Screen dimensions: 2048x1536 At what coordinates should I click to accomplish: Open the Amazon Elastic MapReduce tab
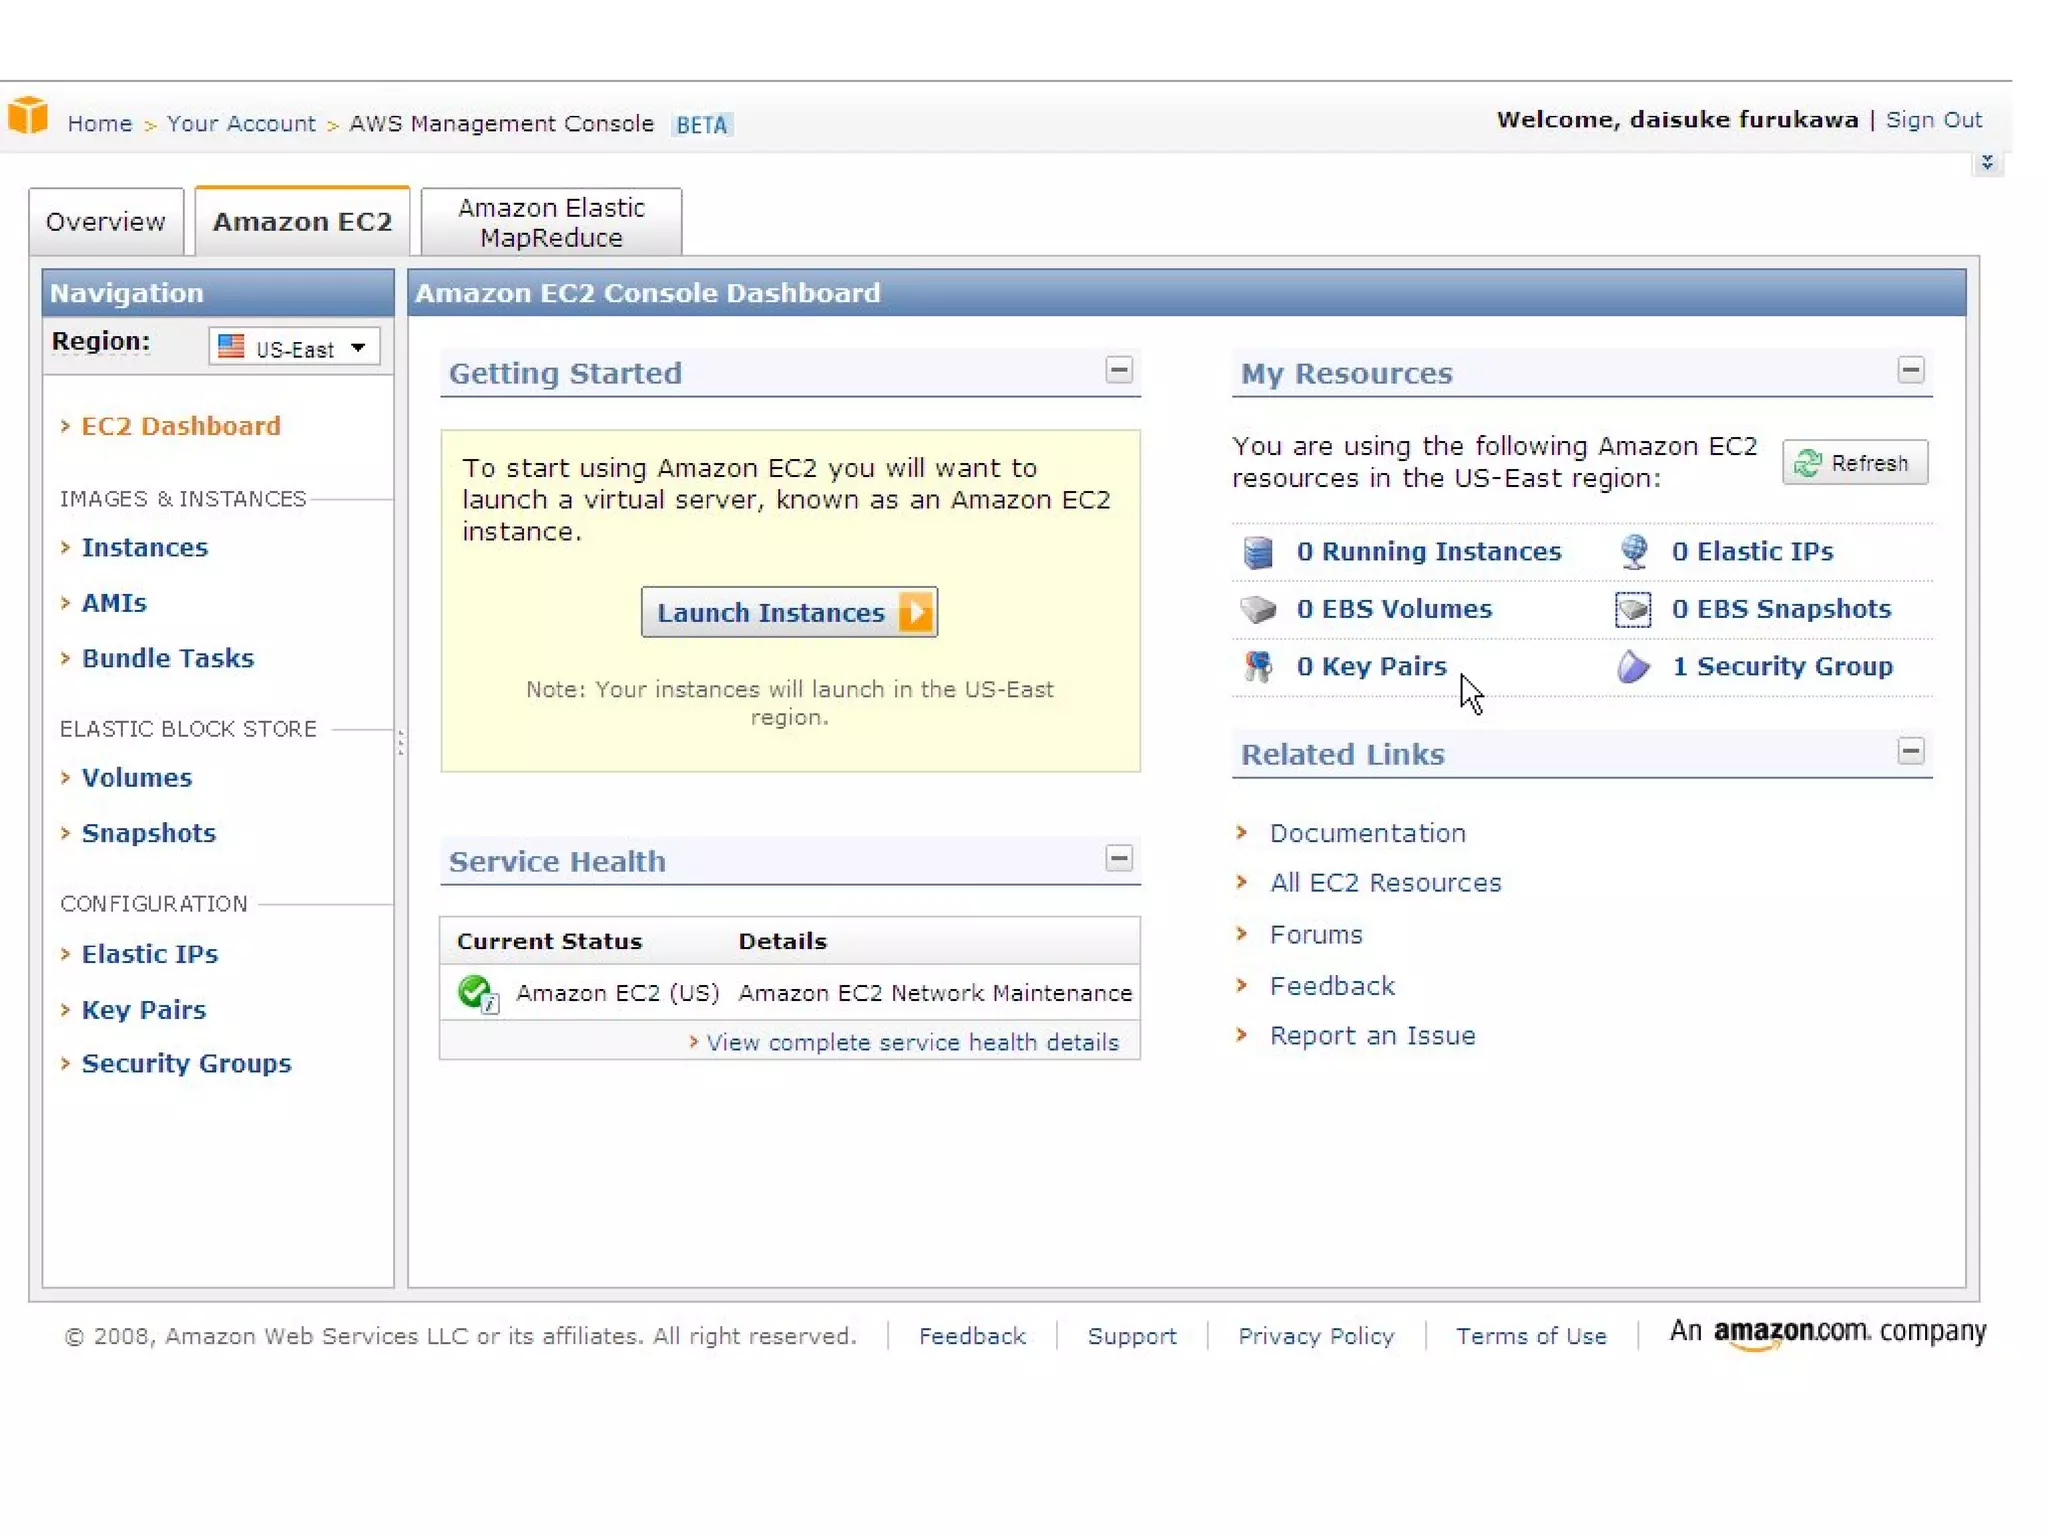(x=551, y=222)
